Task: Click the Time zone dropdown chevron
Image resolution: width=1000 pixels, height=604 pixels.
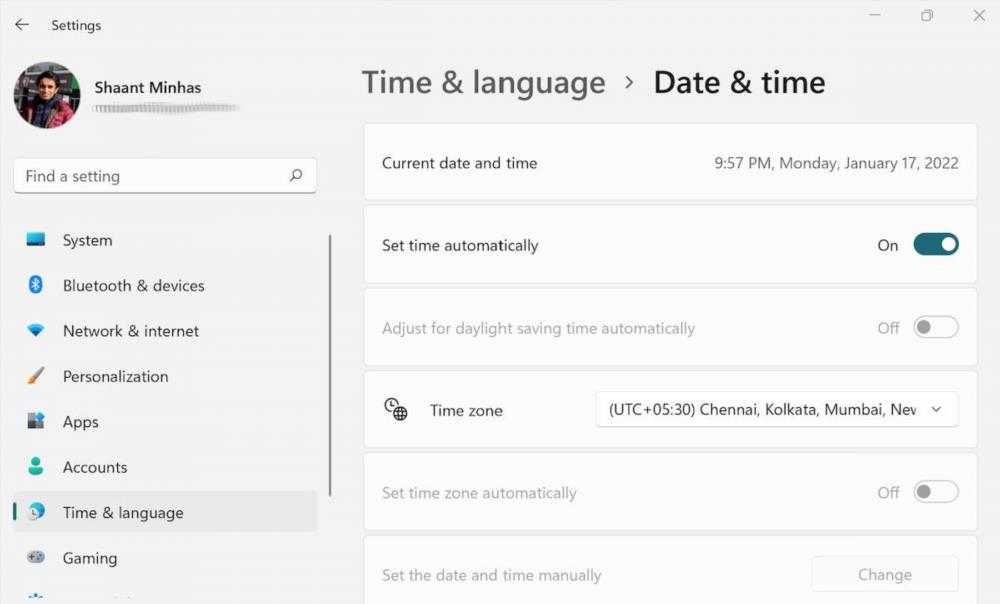Action: click(937, 410)
